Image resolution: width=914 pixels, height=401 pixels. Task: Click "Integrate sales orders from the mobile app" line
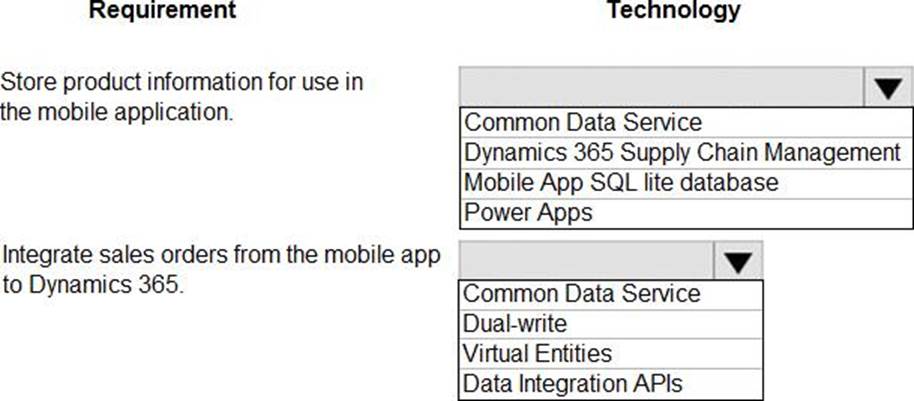coord(220,255)
